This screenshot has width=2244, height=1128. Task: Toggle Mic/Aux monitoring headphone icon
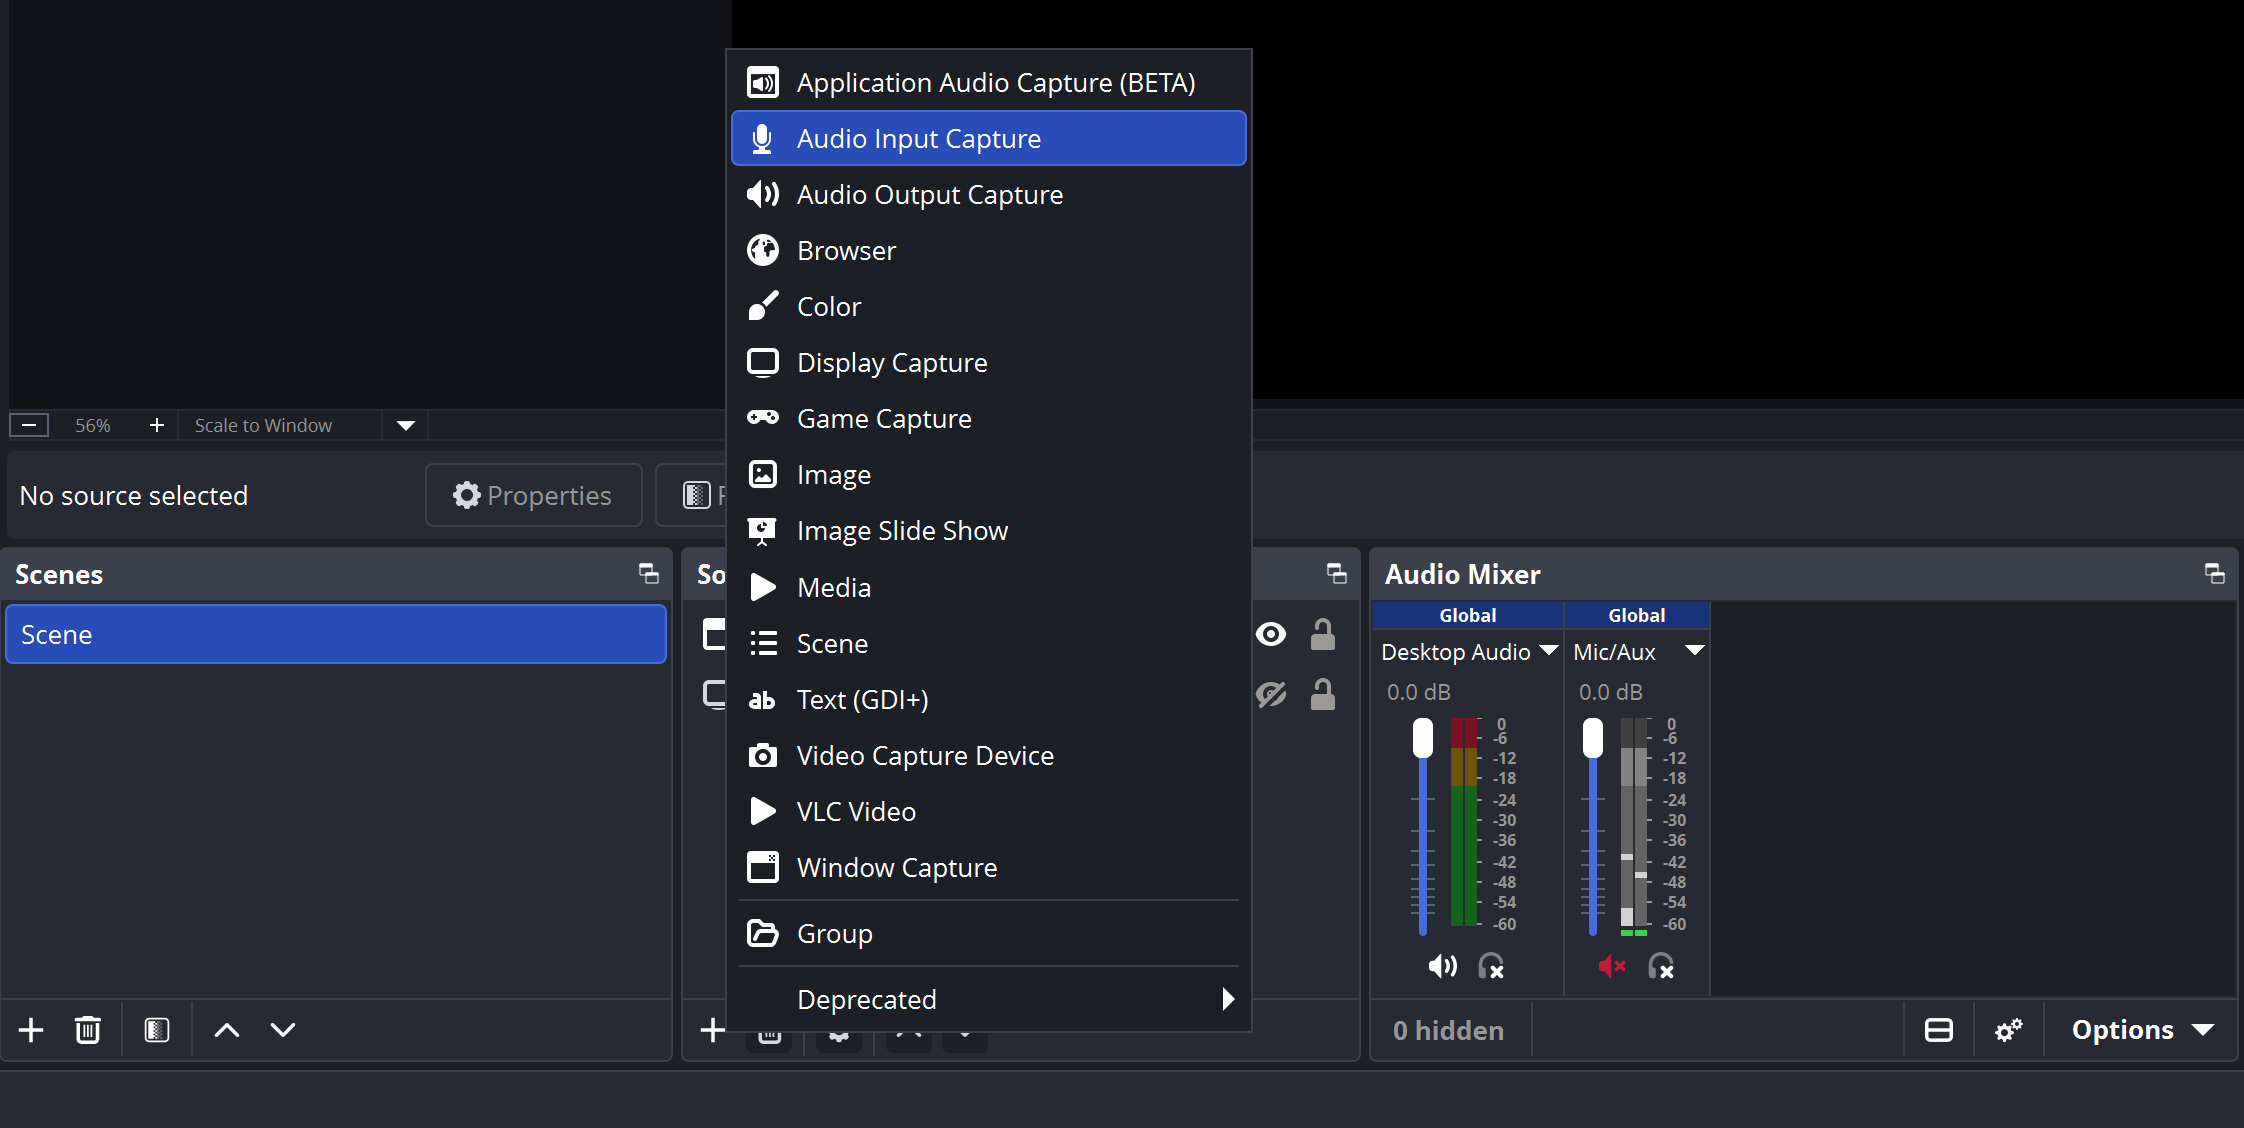[1661, 966]
